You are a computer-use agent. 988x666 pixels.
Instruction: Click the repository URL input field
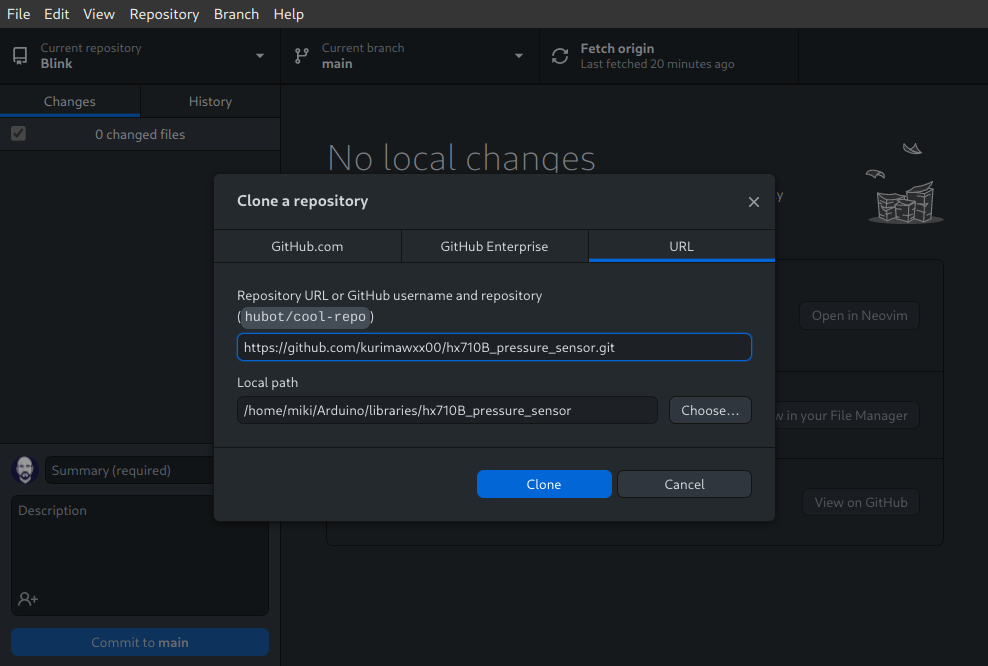click(495, 347)
